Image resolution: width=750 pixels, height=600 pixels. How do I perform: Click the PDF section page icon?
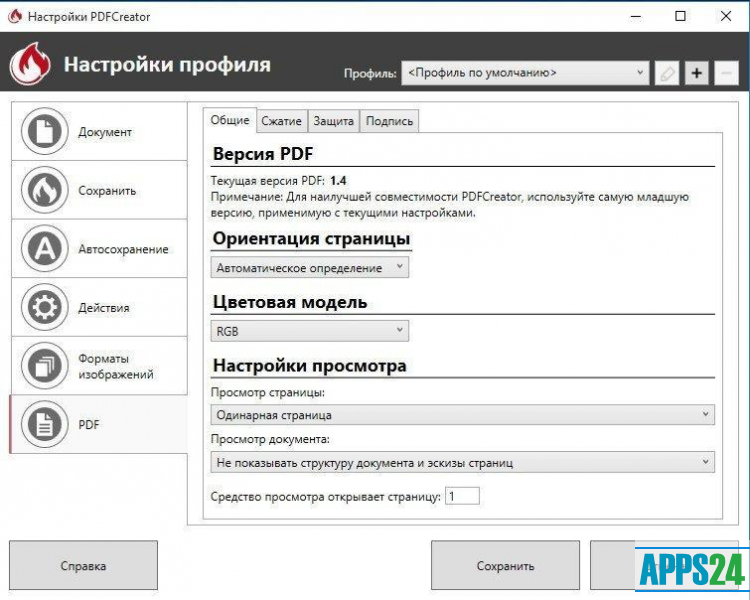click(44, 424)
